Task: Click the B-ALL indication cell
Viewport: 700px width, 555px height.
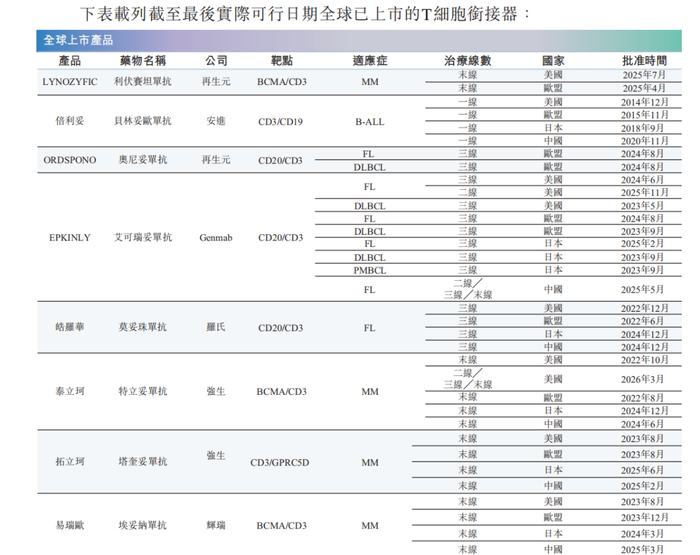Action: point(370,121)
